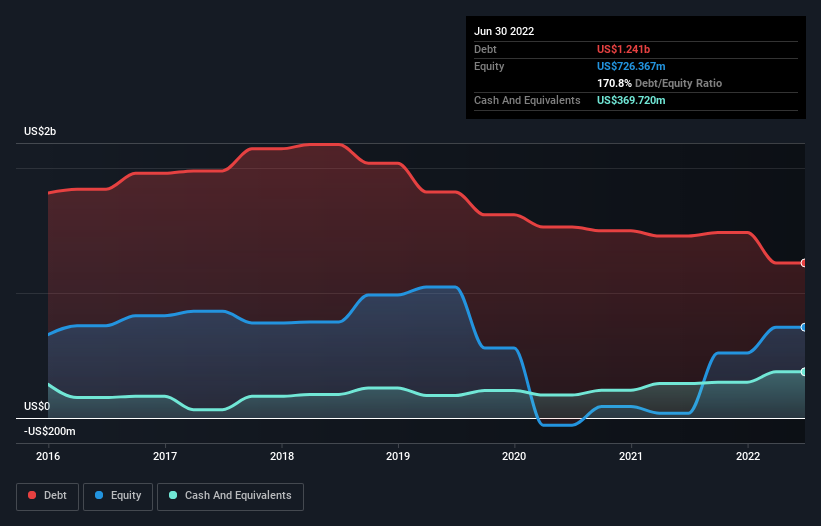The image size is (821, 526).
Task: Click the 2022 x-axis label
Action: tap(748, 456)
